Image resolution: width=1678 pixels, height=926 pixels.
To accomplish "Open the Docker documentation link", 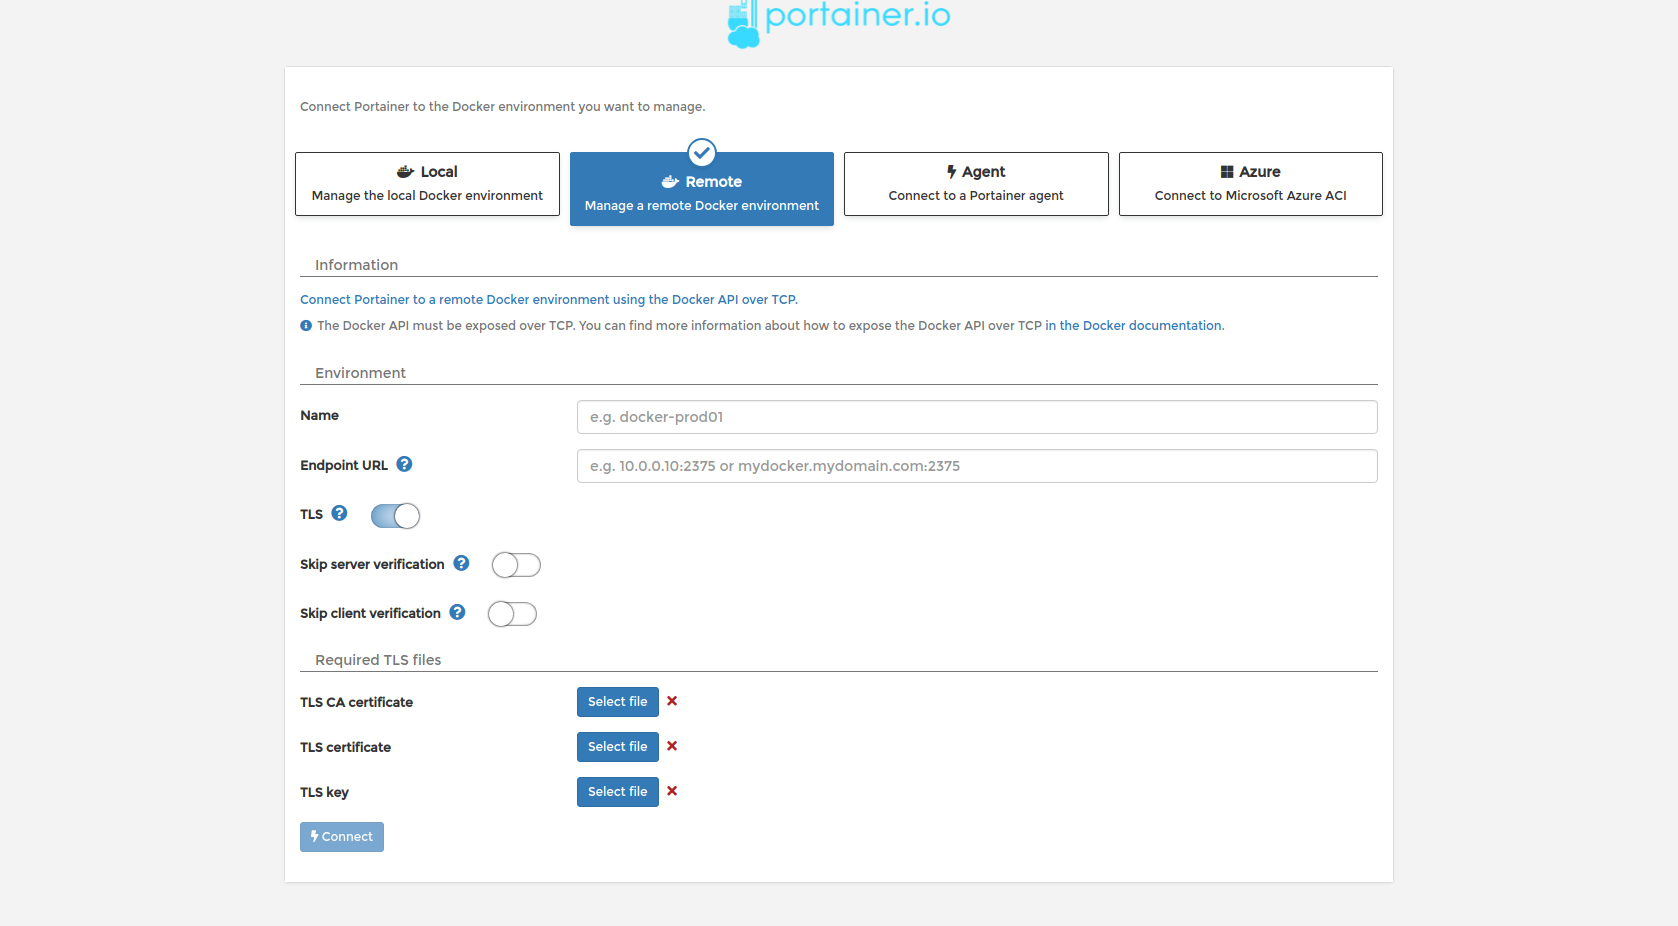I will (x=1134, y=326).
